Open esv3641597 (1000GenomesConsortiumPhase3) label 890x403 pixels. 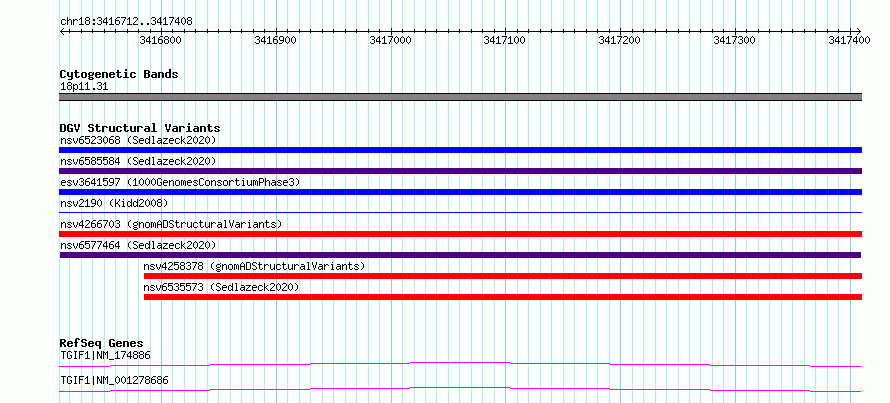[180, 182]
